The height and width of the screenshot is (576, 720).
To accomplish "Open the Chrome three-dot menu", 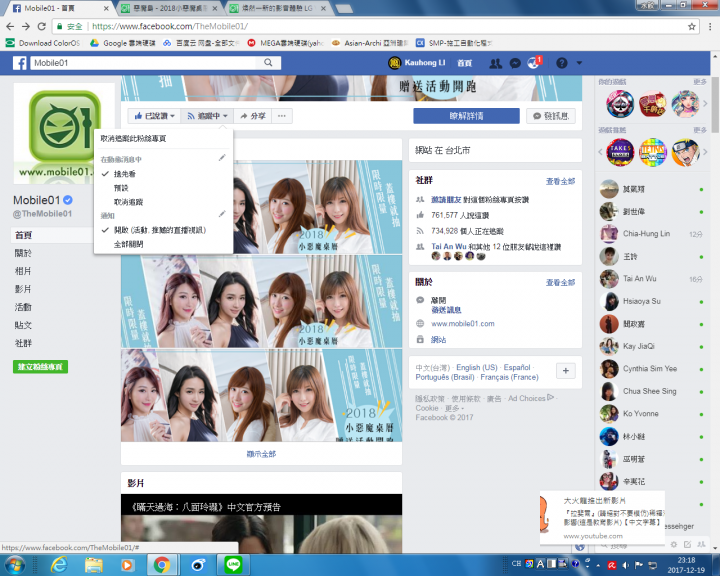I will pos(710,27).
